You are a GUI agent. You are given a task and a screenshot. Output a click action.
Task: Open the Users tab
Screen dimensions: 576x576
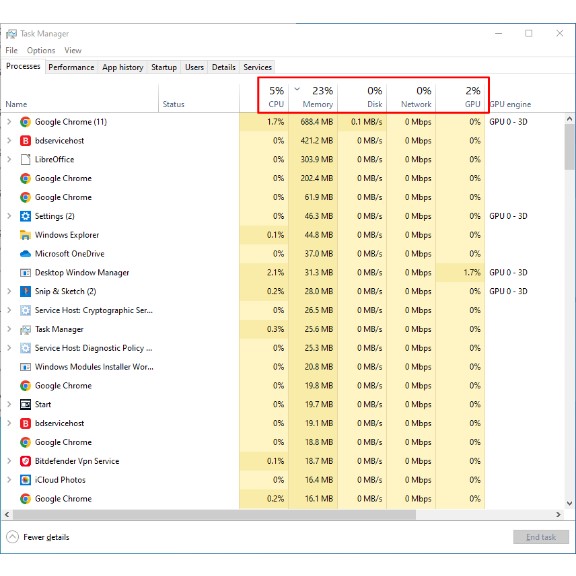194,67
